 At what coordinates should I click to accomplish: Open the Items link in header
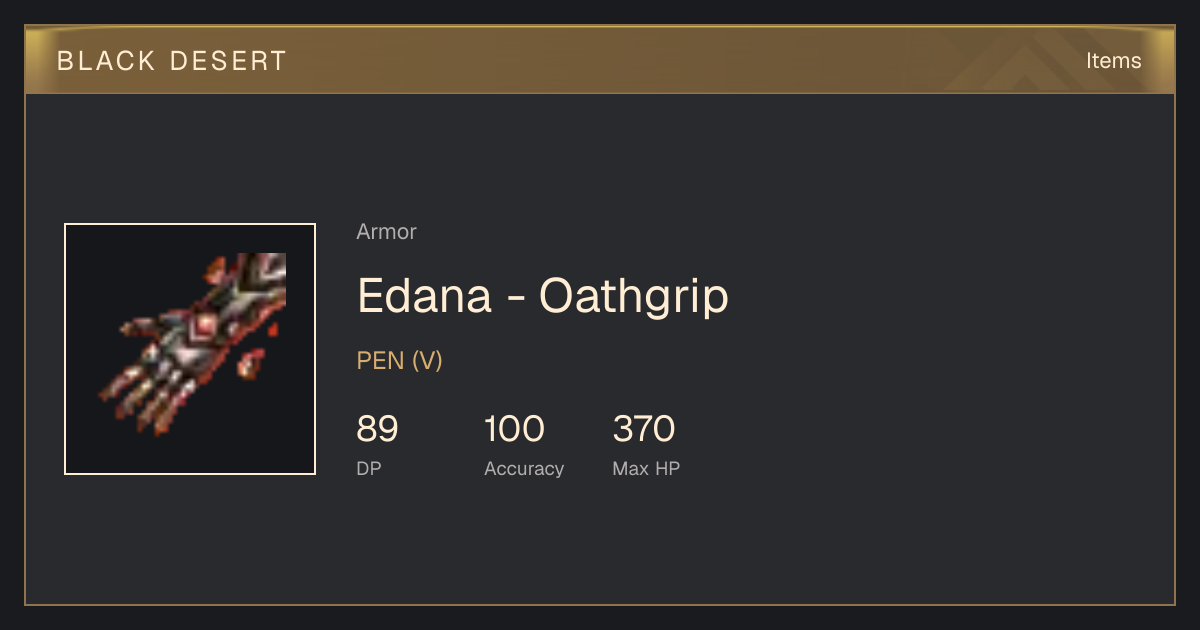1113,61
